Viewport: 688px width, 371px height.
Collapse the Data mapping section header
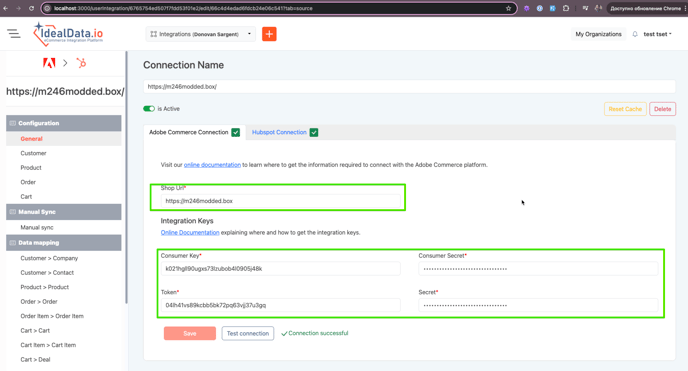point(64,243)
